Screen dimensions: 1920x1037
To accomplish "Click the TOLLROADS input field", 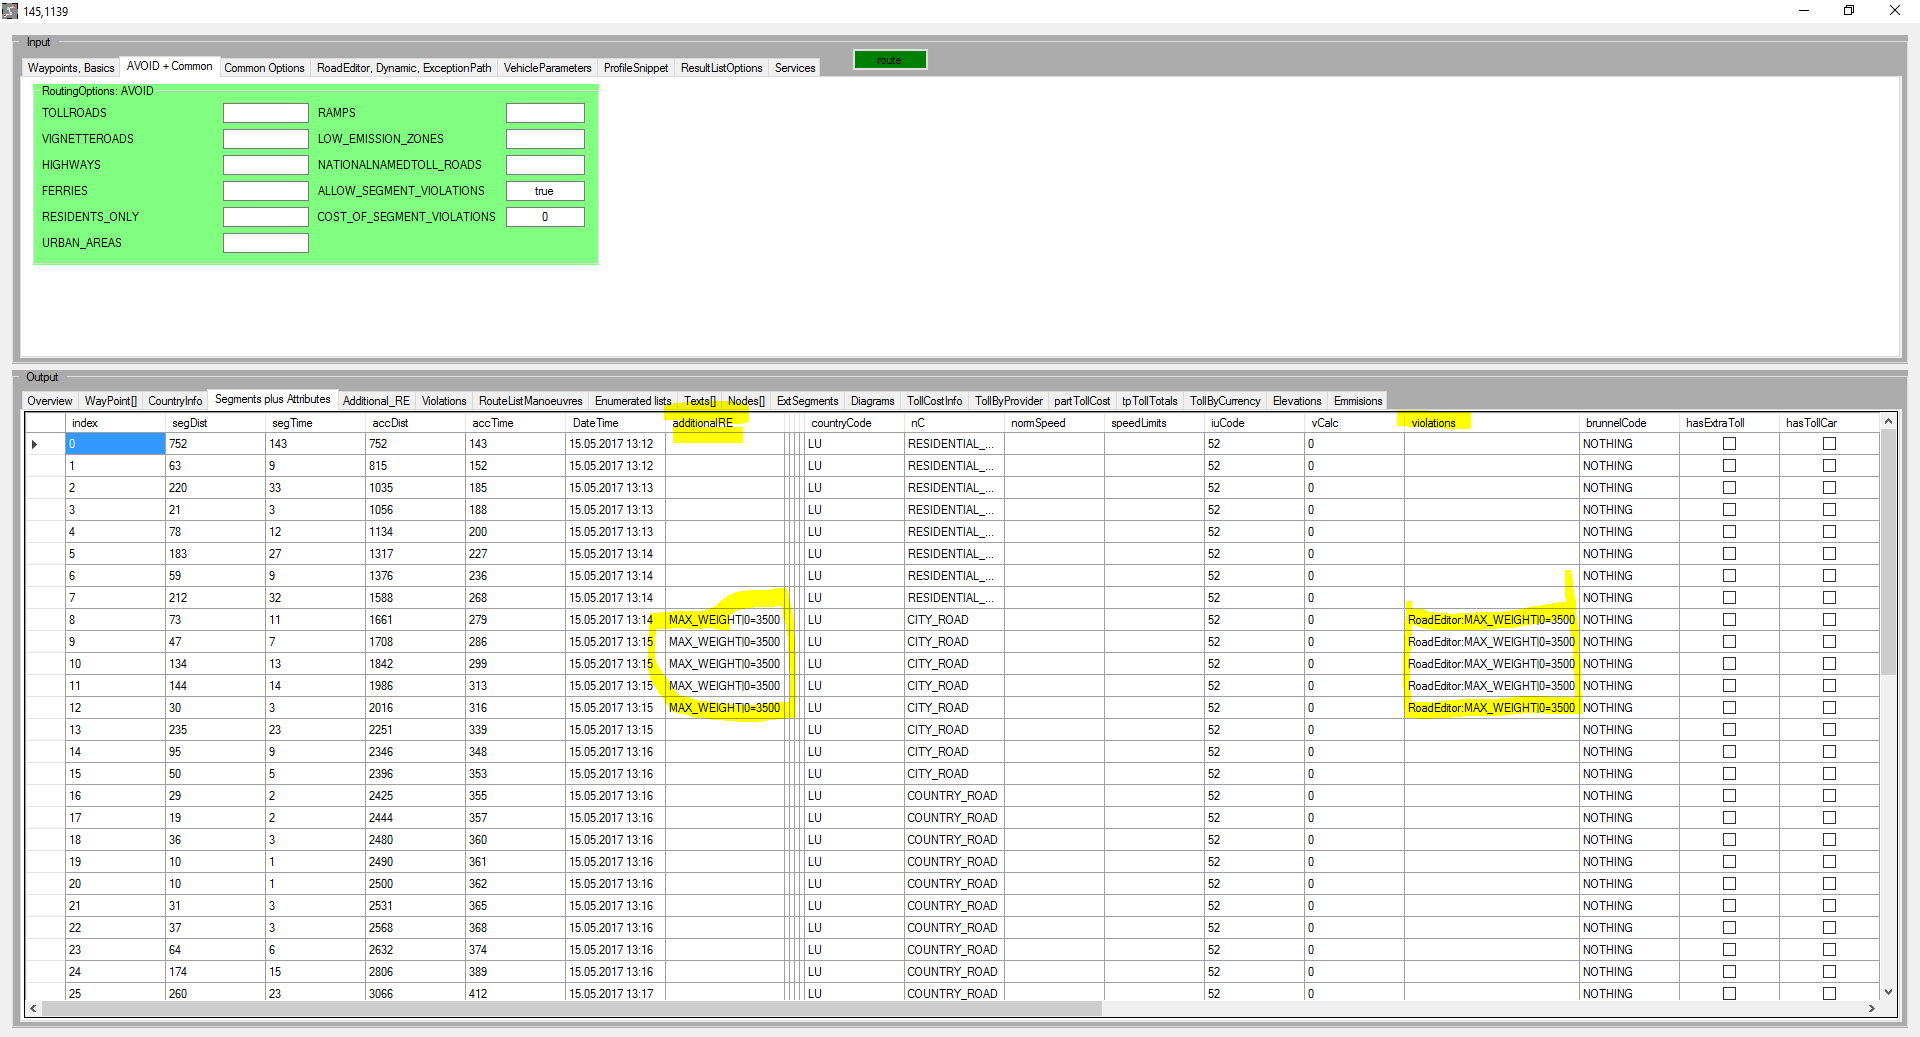I will point(265,113).
